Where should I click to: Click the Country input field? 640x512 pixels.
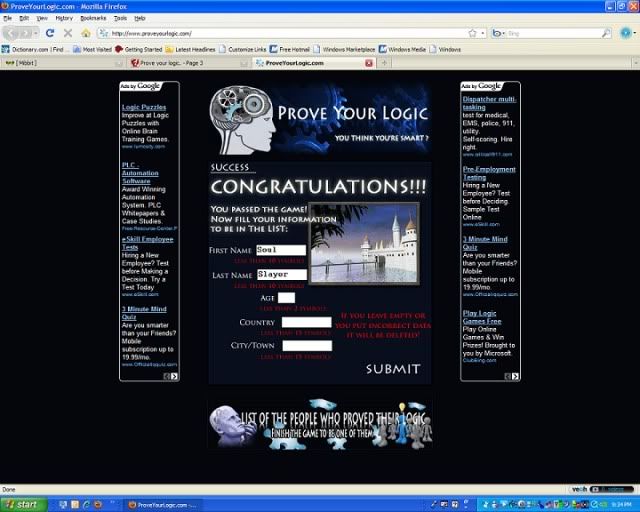coord(307,322)
